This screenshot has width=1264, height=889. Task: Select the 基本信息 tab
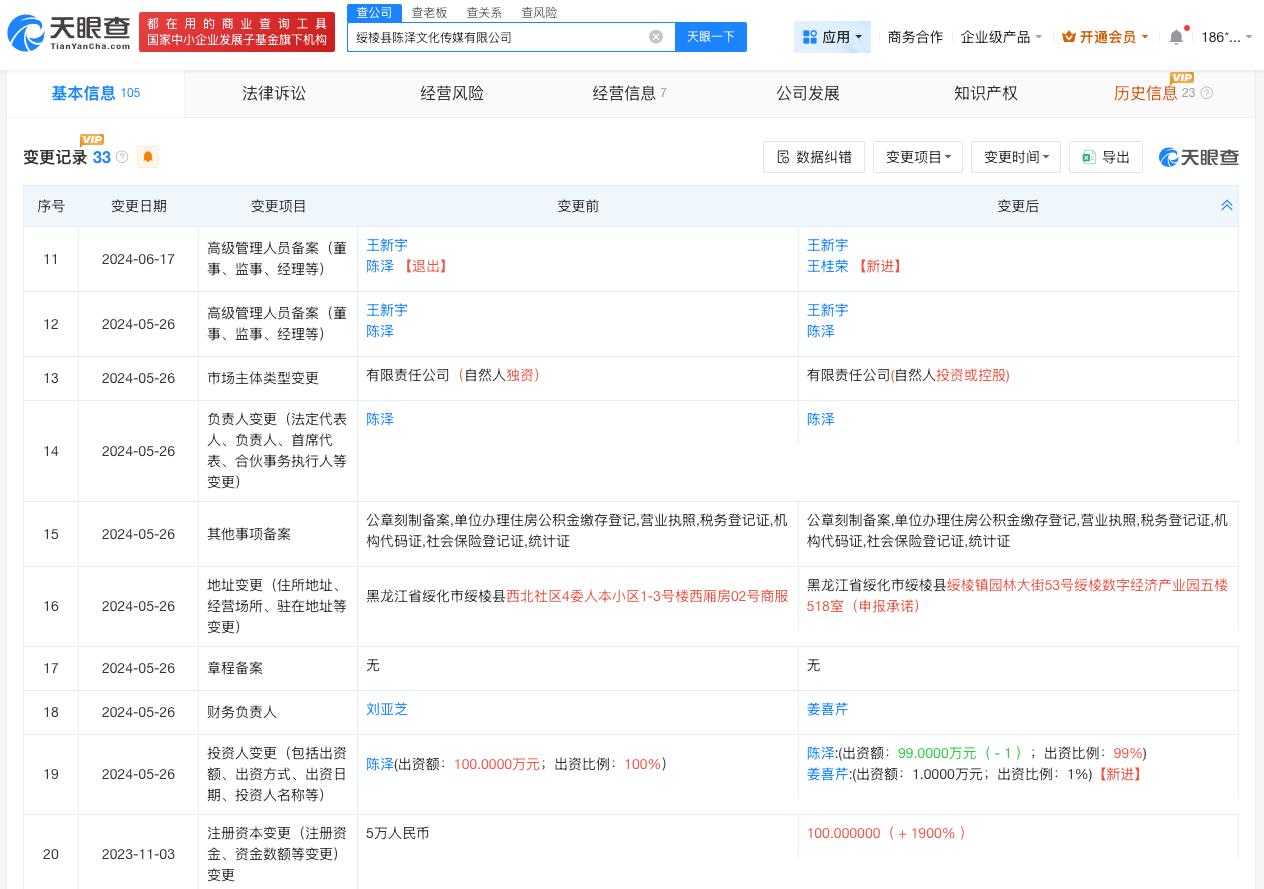95,93
